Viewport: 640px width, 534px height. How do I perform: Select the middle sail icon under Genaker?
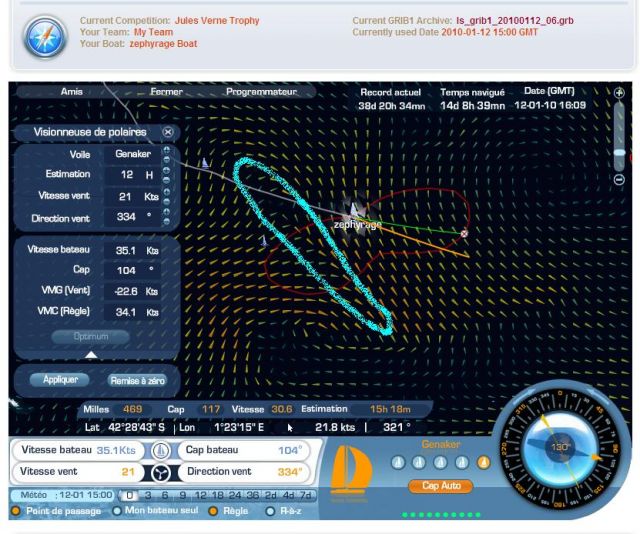pyautogui.click(x=440, y=463)
